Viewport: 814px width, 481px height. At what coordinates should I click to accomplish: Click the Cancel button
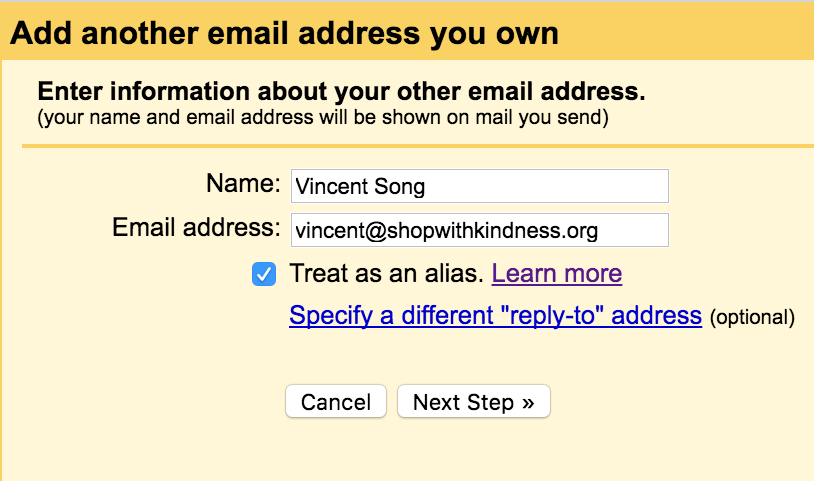(336, 401)
